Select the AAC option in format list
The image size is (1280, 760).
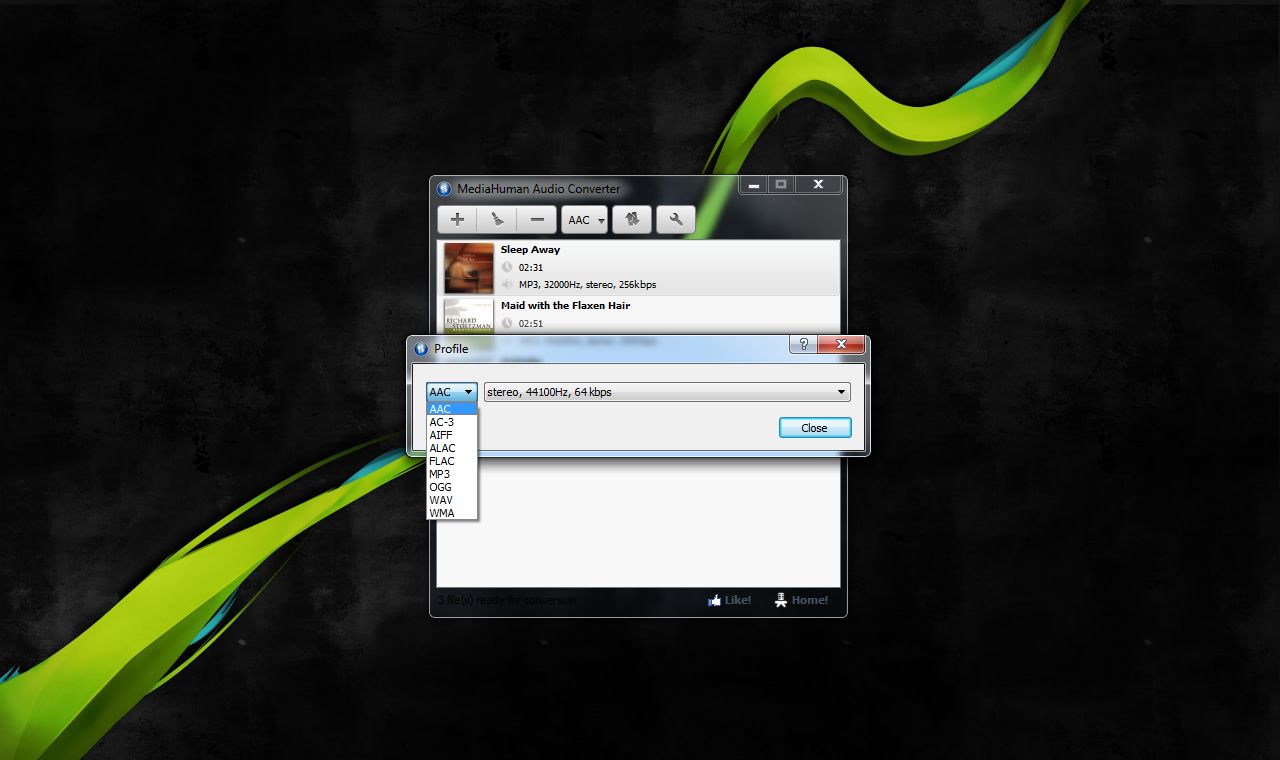tap(452, 409)
